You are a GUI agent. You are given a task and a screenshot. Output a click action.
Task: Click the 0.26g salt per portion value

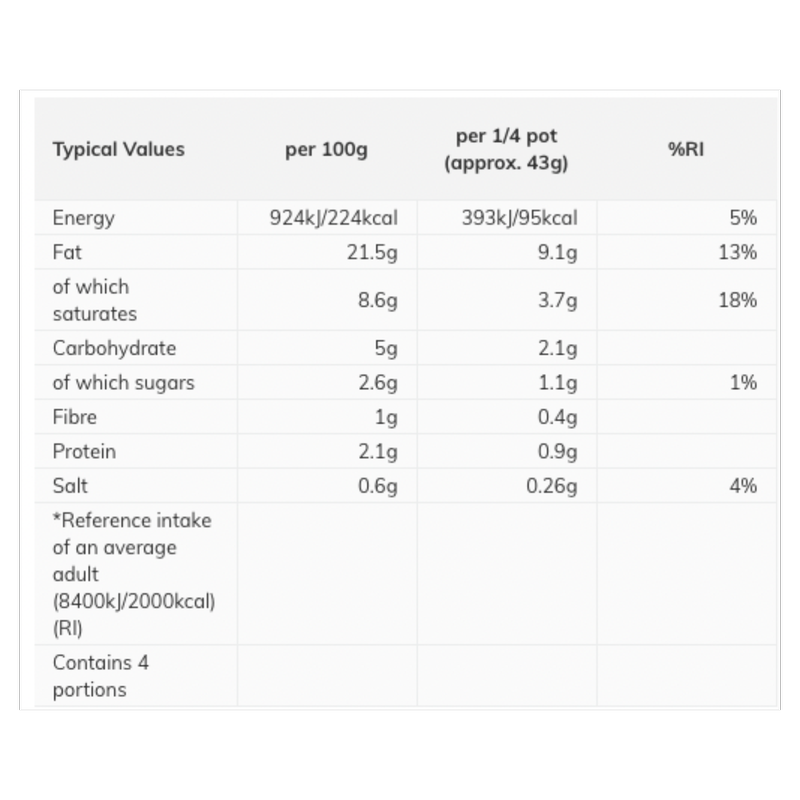(x=552, y=485)
